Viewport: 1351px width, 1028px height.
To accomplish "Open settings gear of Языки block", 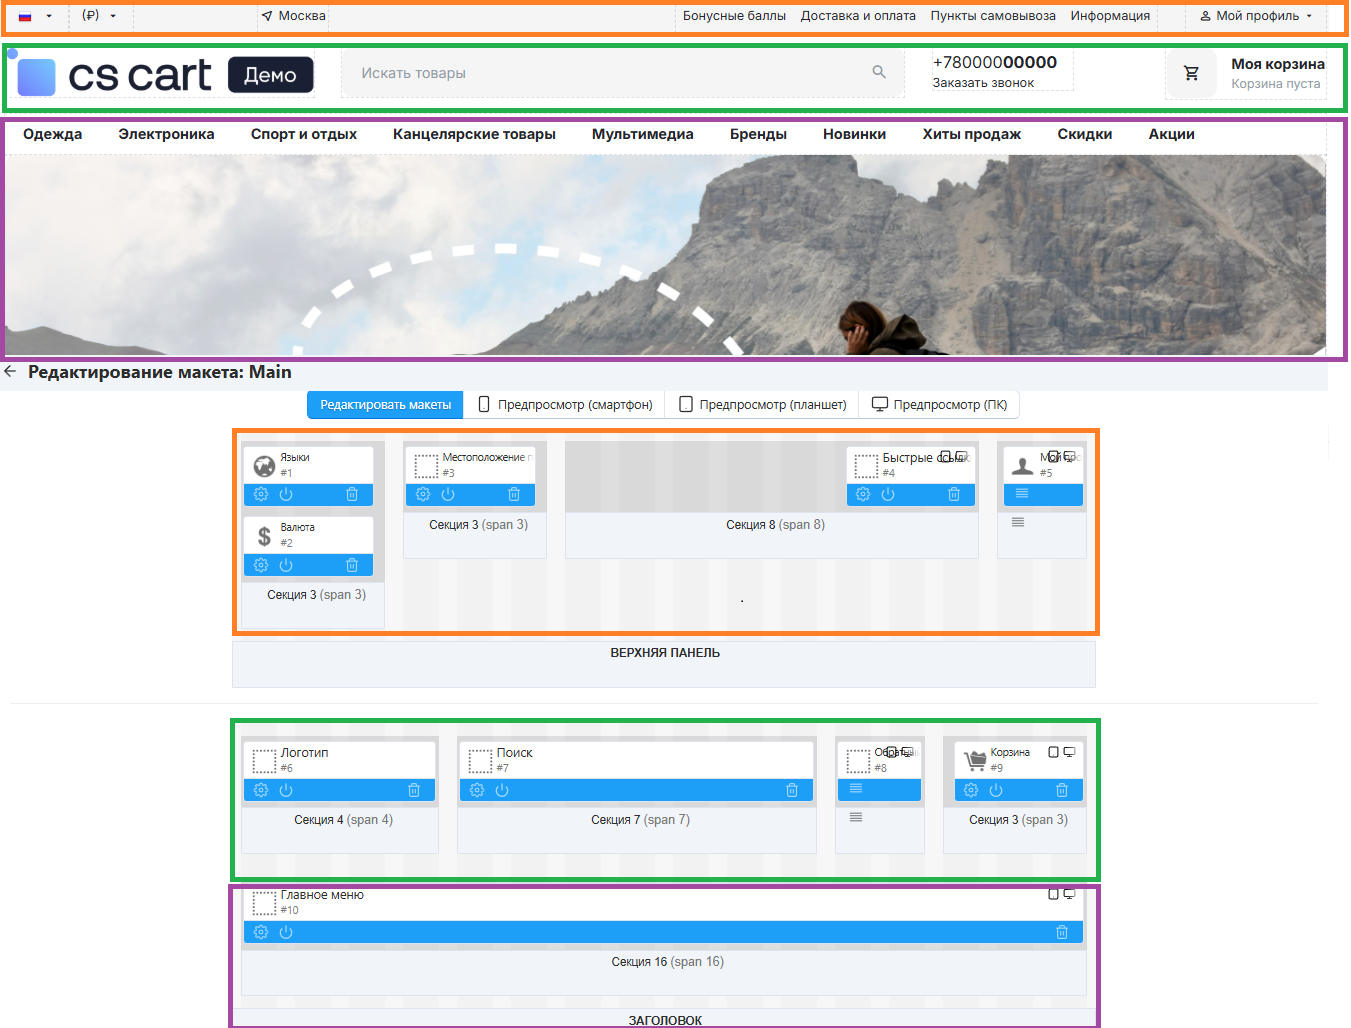I will click(x=261, y=495).
